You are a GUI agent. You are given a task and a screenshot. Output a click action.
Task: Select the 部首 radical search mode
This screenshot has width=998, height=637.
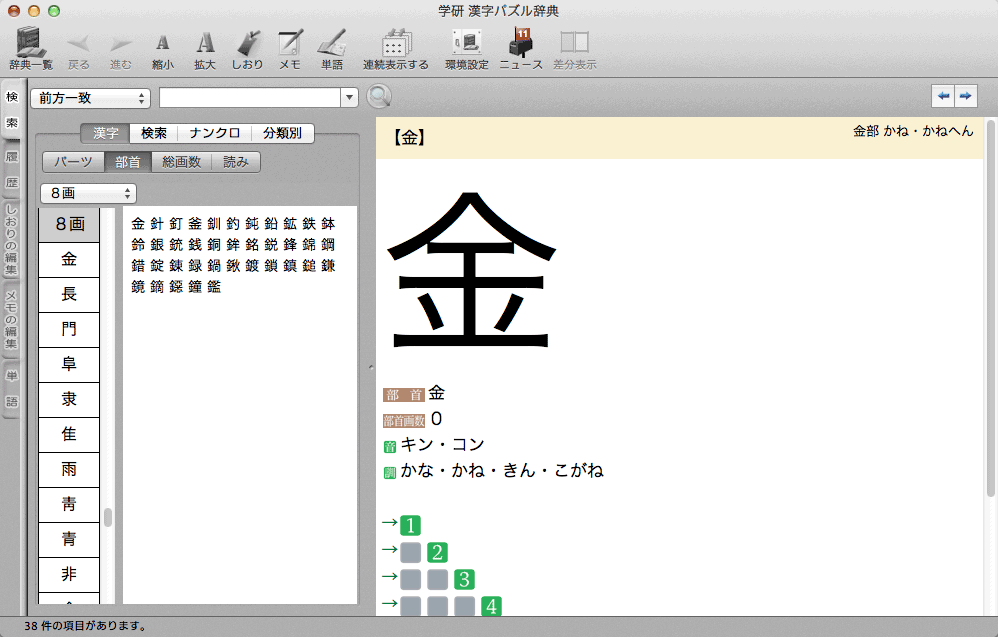click(127, 162)
